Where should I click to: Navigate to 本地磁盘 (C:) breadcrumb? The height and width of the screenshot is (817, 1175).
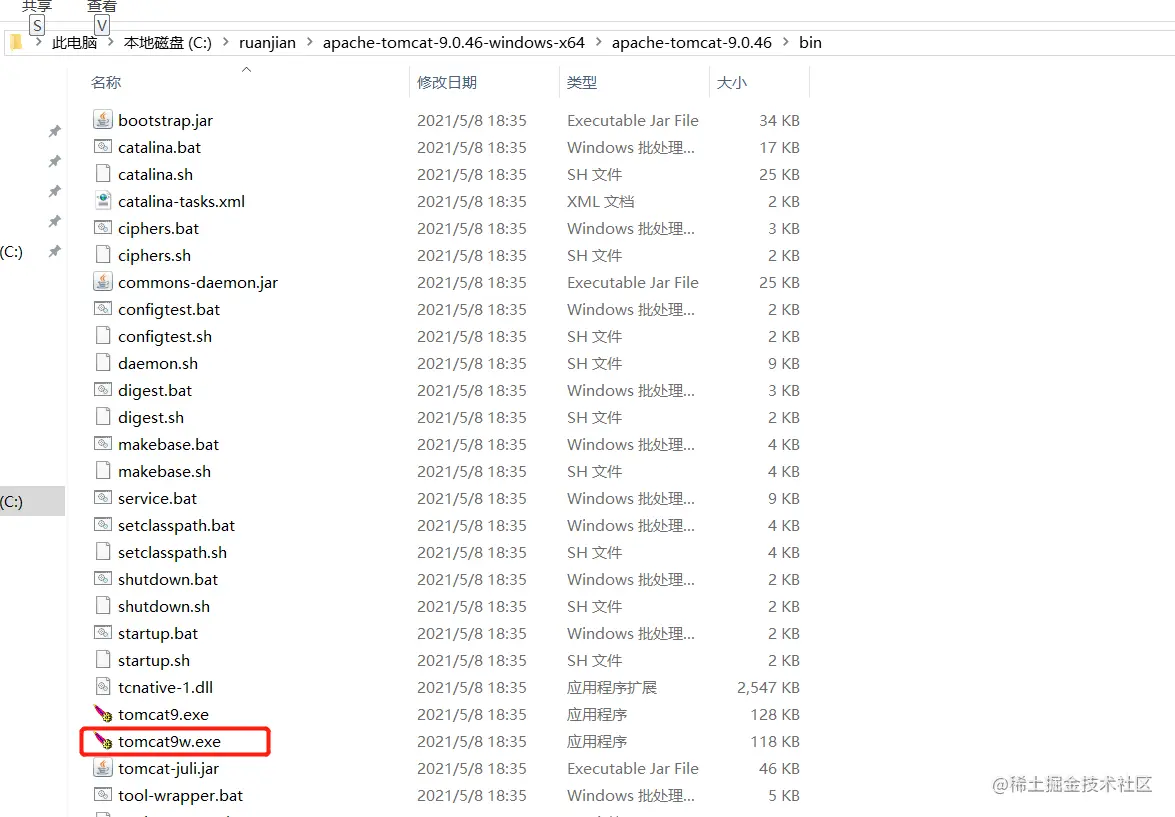coord(168,43)
